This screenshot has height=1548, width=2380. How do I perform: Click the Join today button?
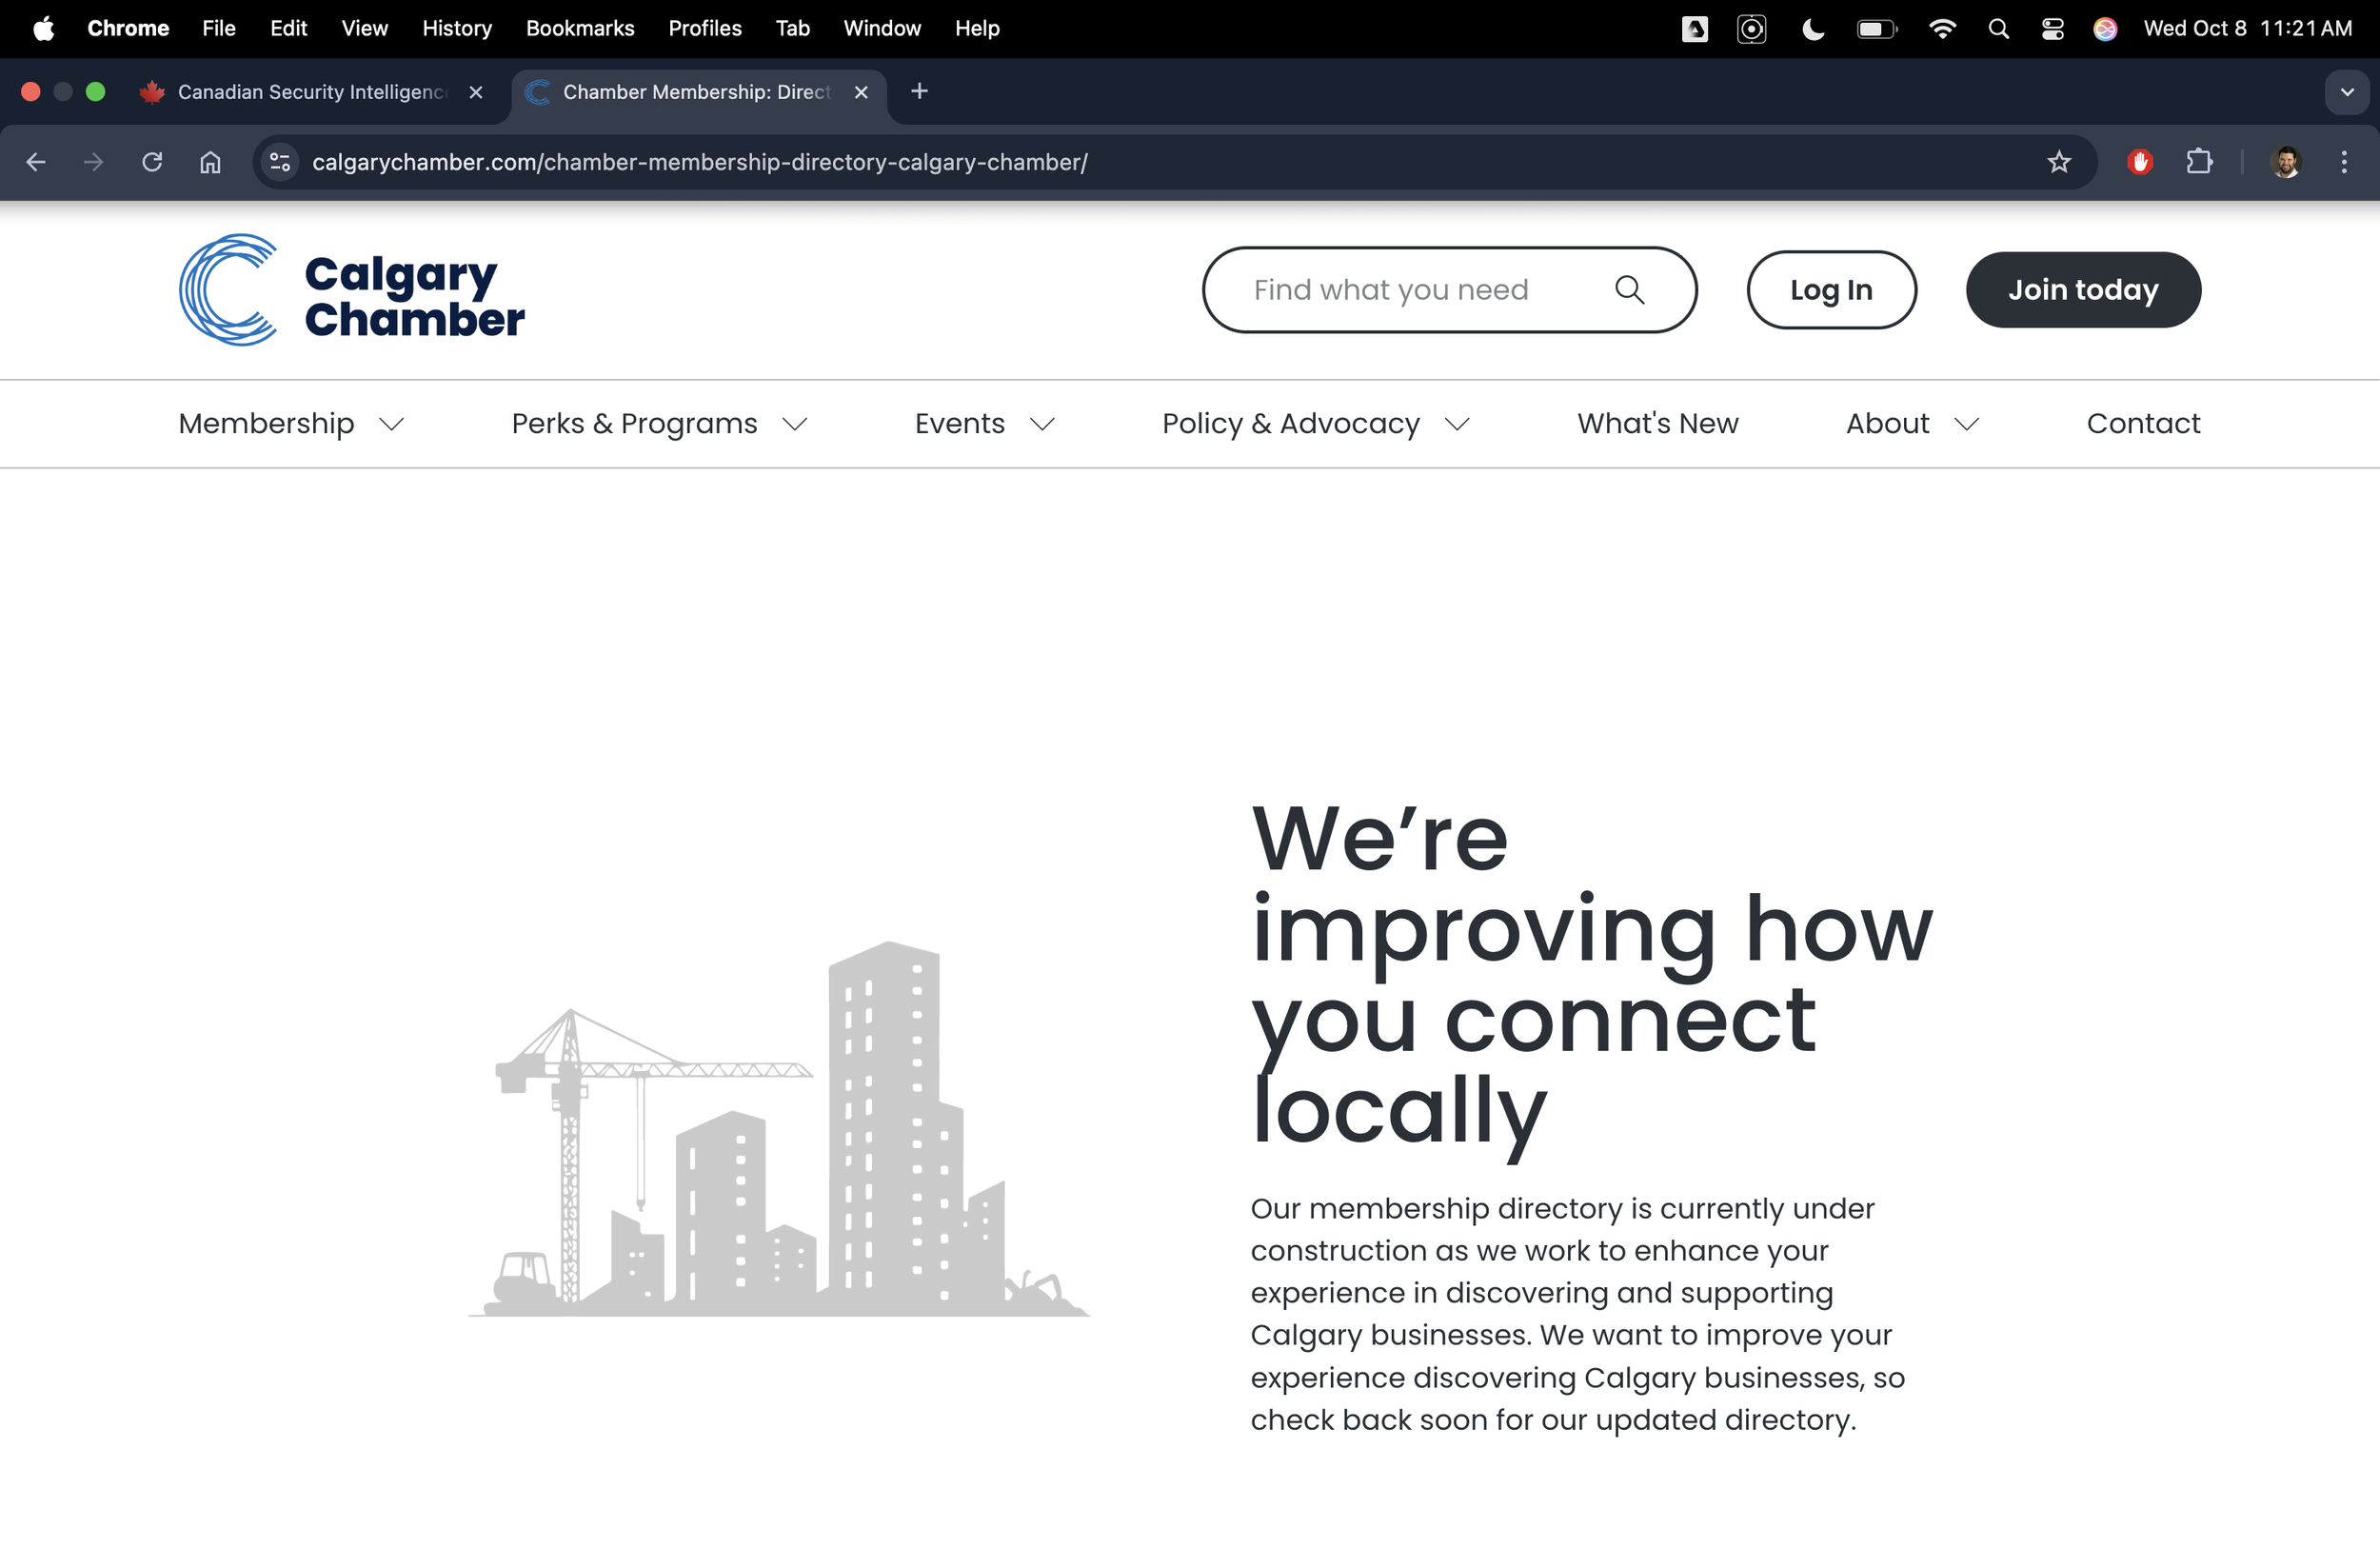coord(2082,290)
